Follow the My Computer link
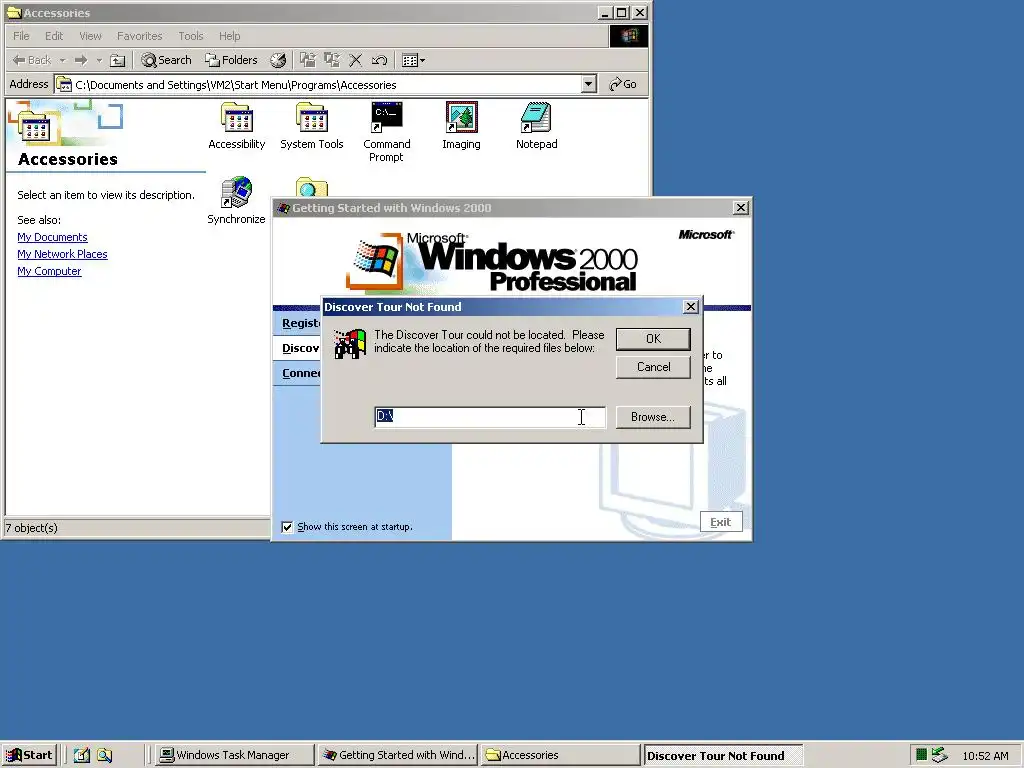 pos(49,271)
